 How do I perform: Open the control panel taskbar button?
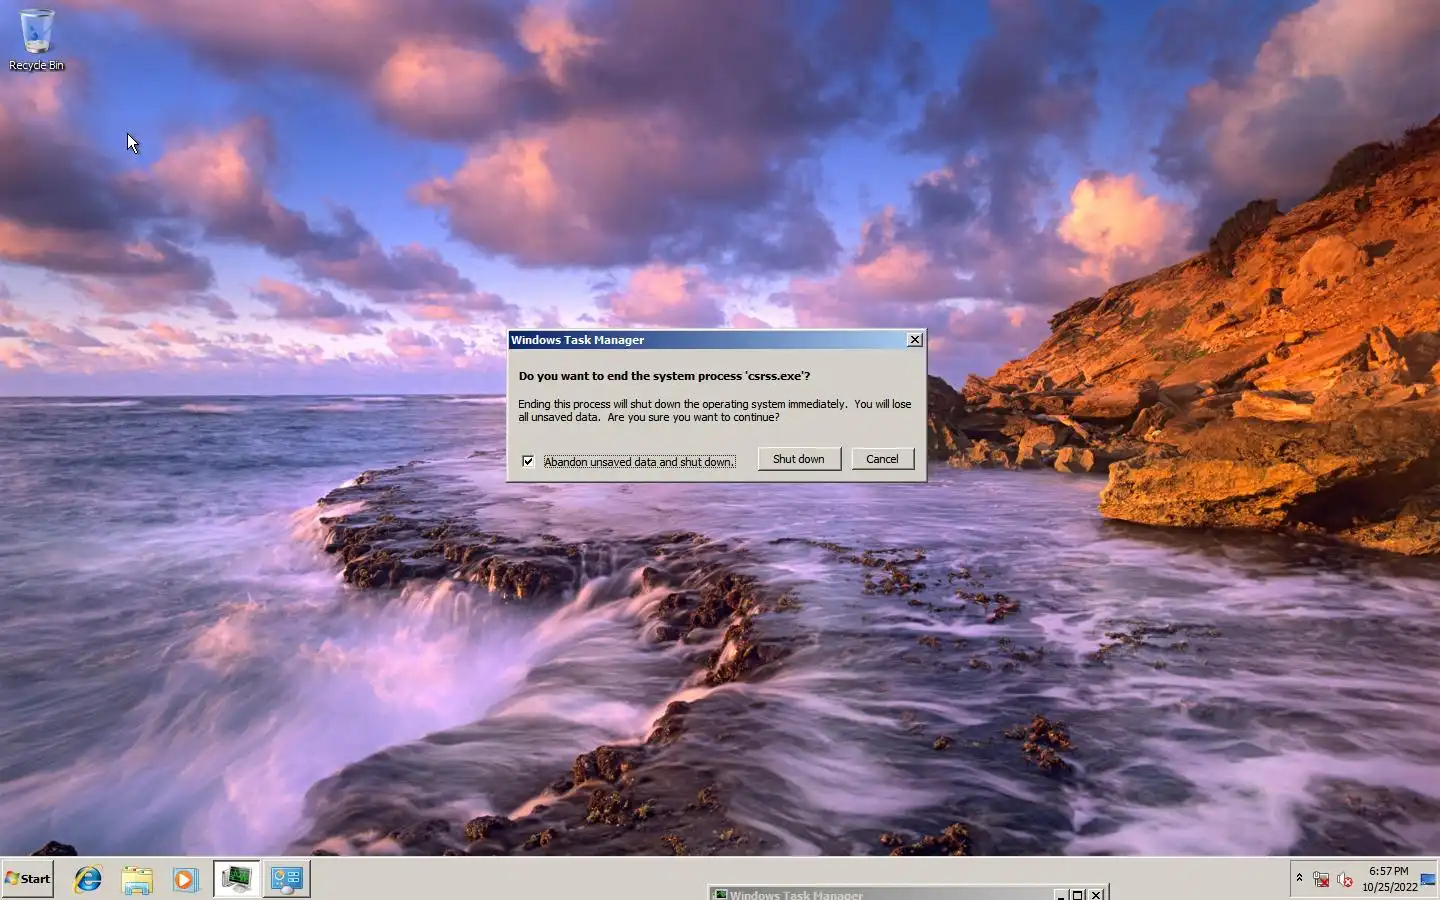[286, 879]
